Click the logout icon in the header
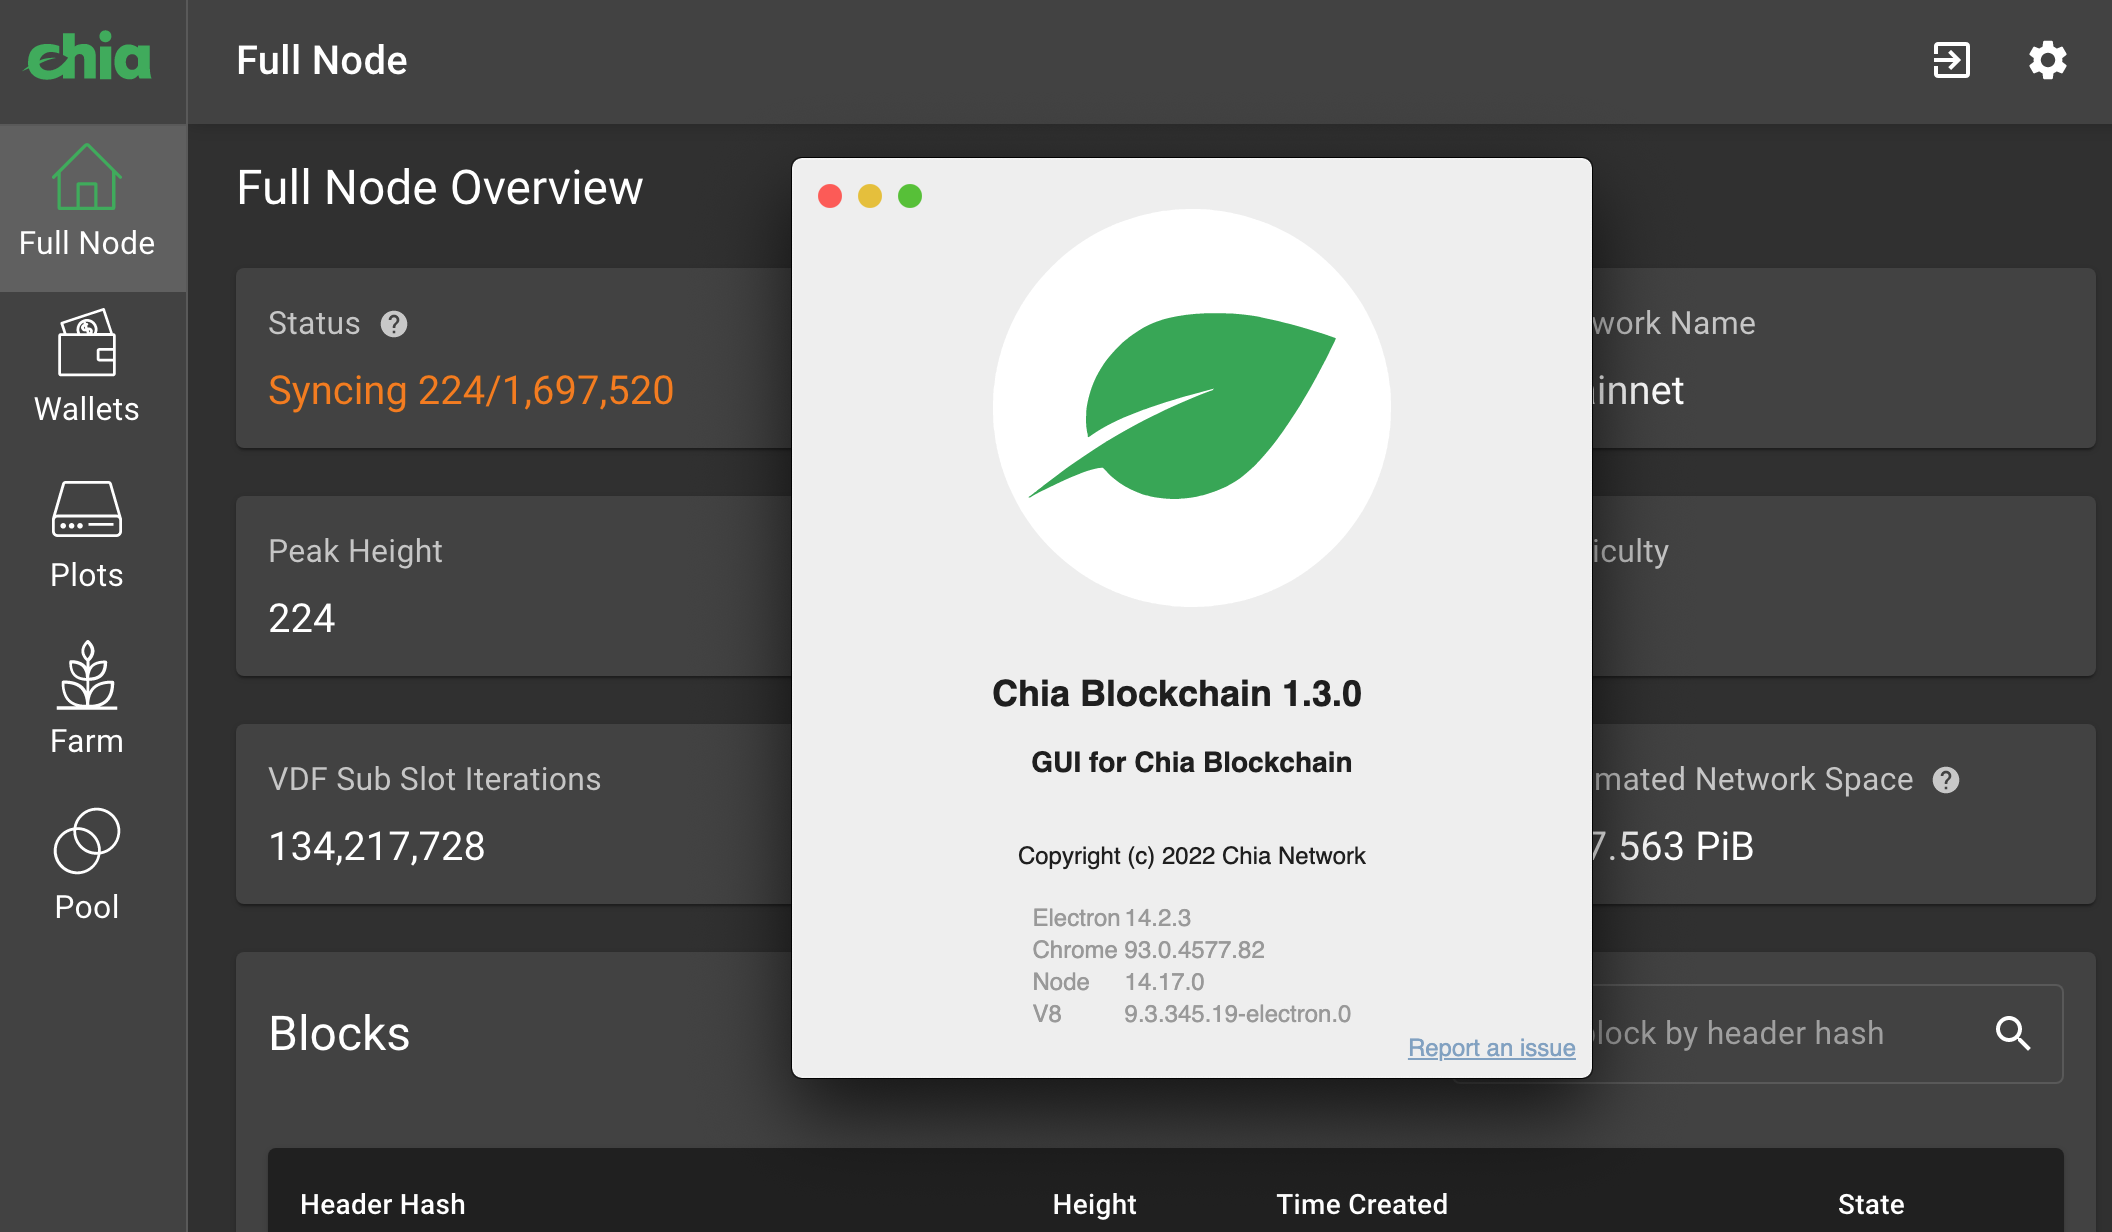Image resolution: width=2112 pixels, height=1232 pixels. point(1951,60)
